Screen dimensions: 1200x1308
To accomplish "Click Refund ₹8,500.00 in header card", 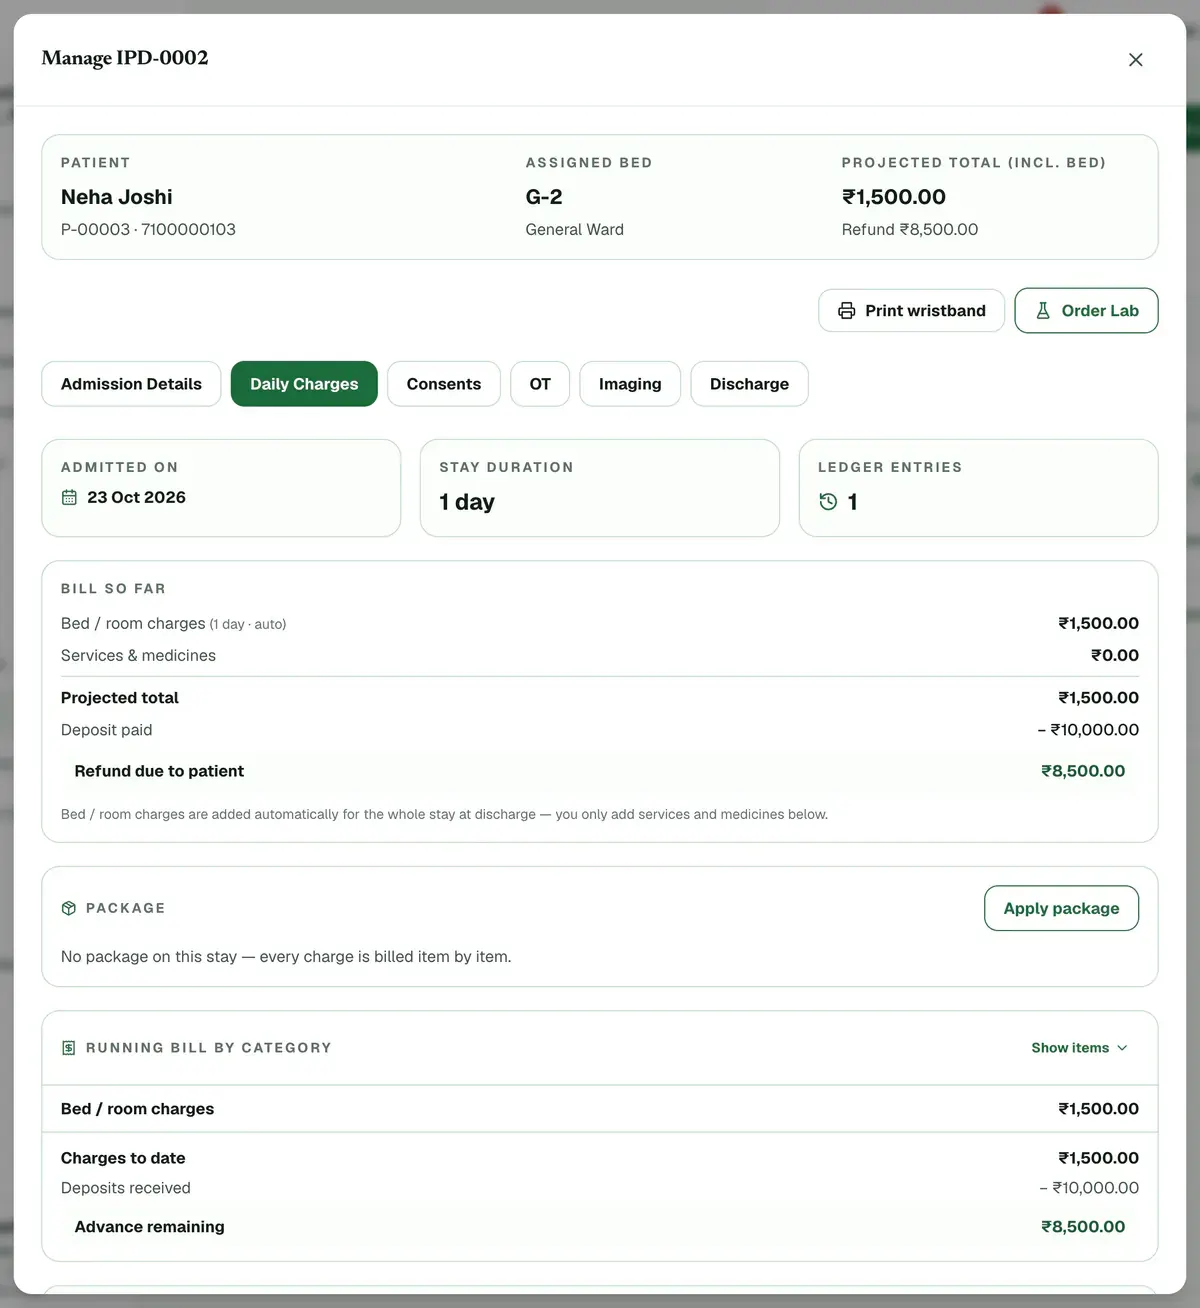I will point(910,229).
